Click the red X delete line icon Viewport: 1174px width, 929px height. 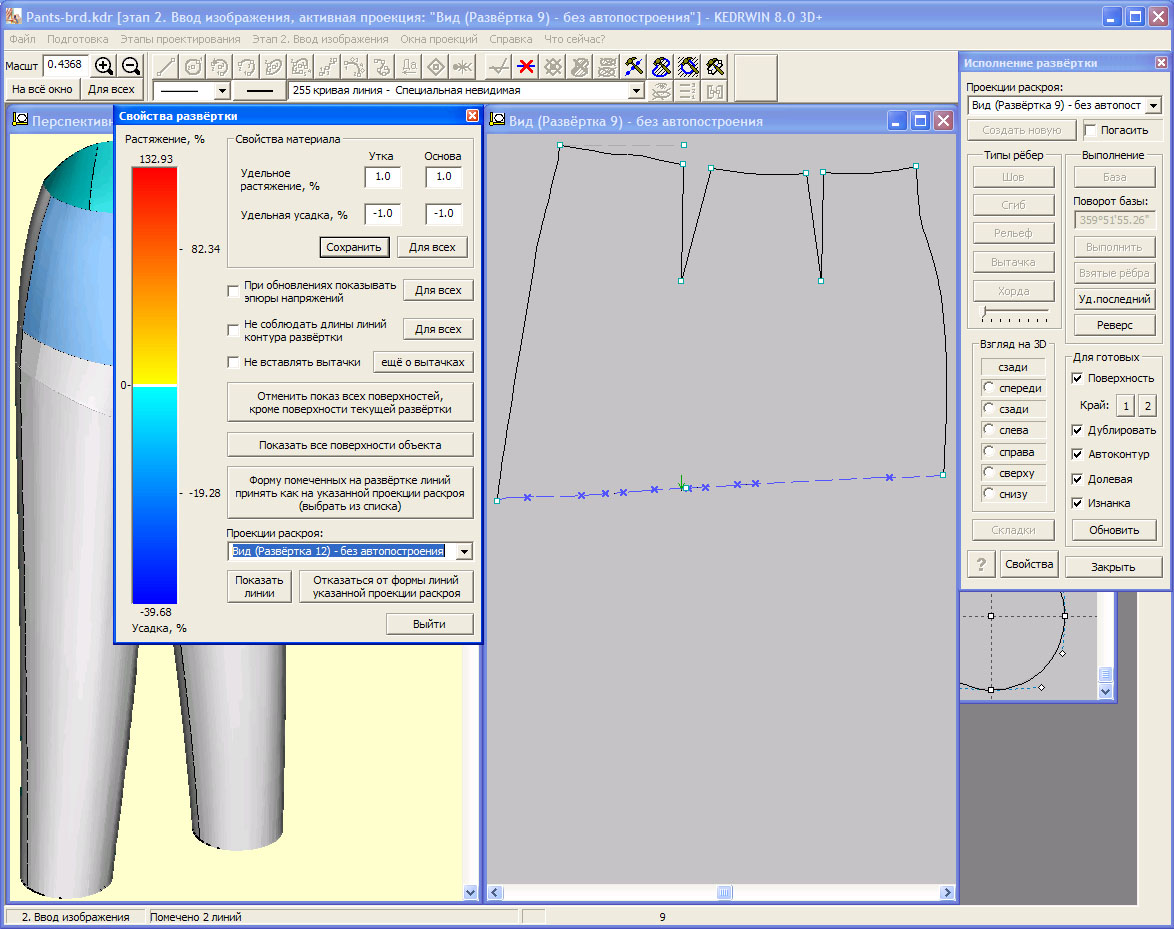pos(525,67)
